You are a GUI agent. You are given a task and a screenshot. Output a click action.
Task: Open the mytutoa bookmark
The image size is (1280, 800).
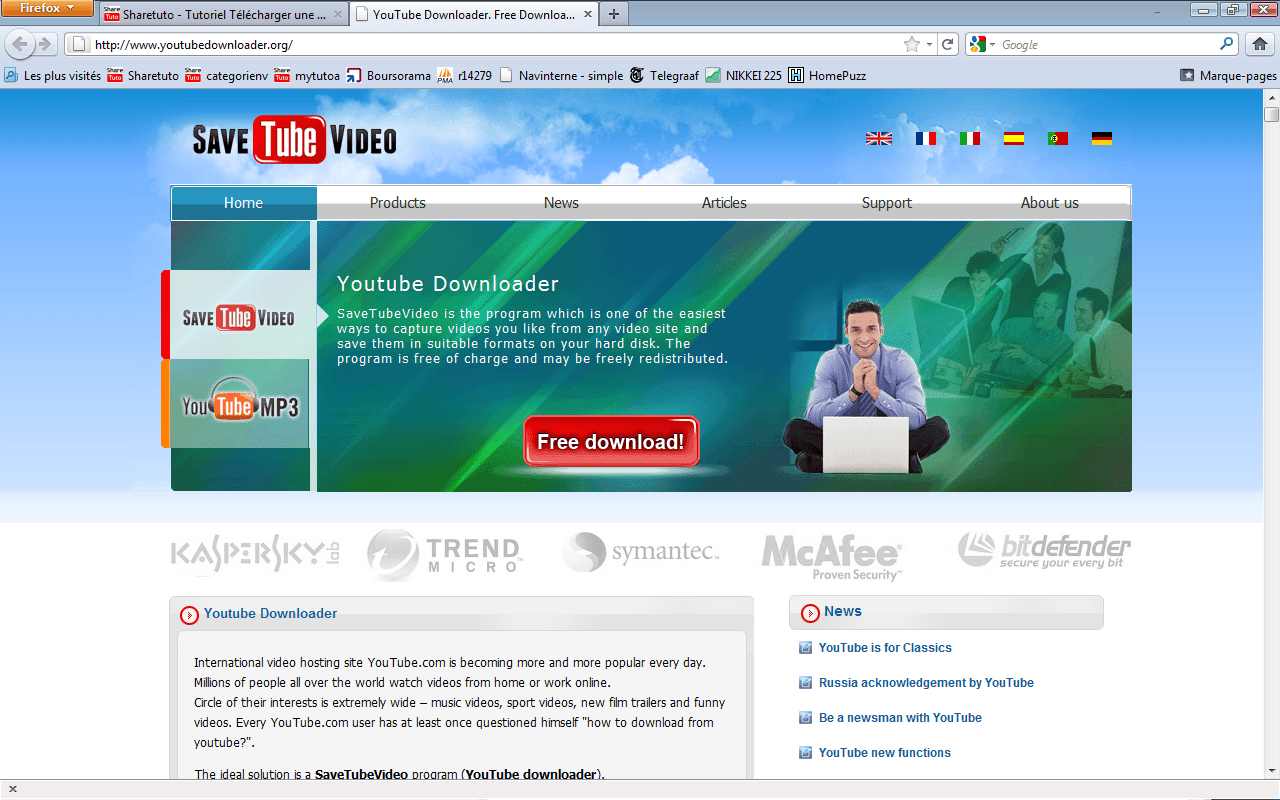coord(307,75)
